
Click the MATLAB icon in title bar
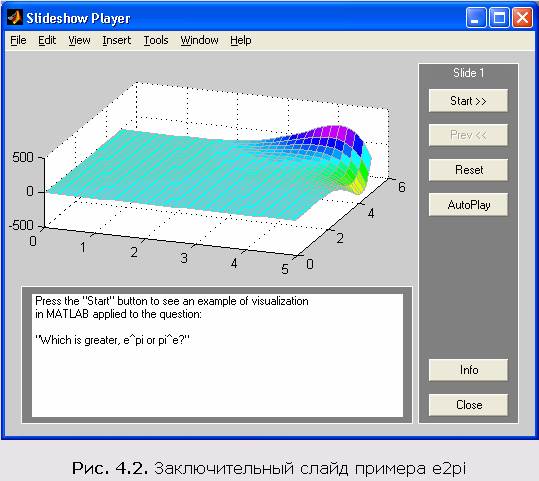[15, 17]
